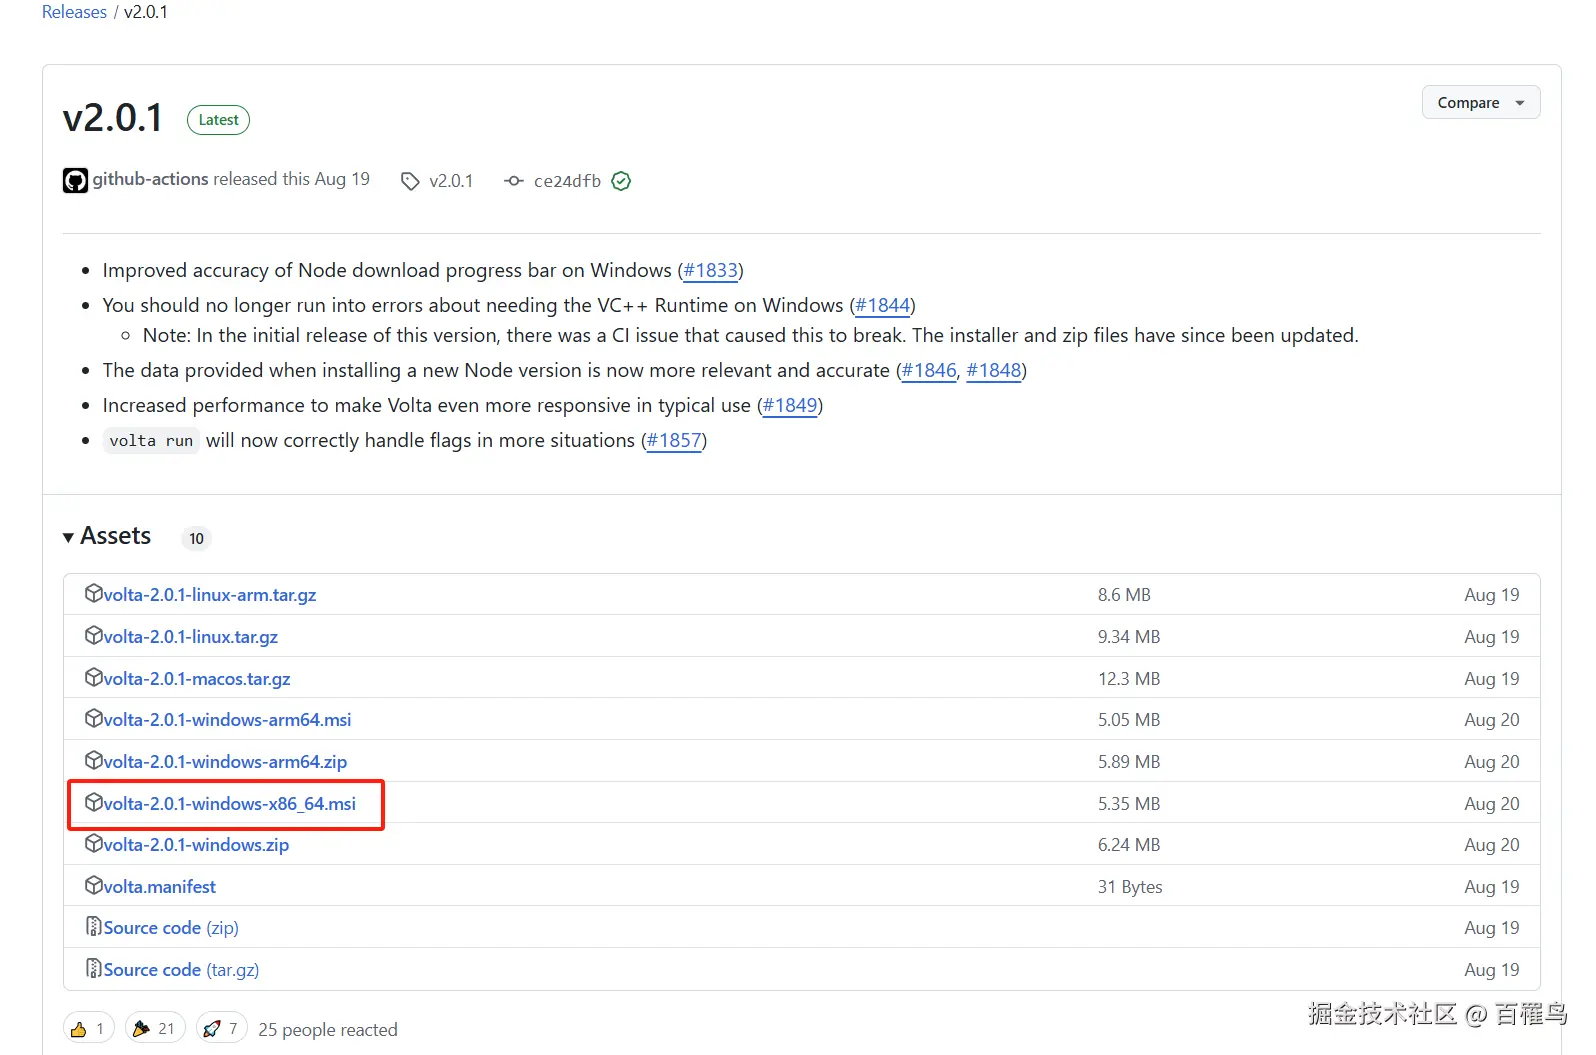Download Source code (tar.gz)
Screen dimensions: 1596x1055
pos(182,970)
